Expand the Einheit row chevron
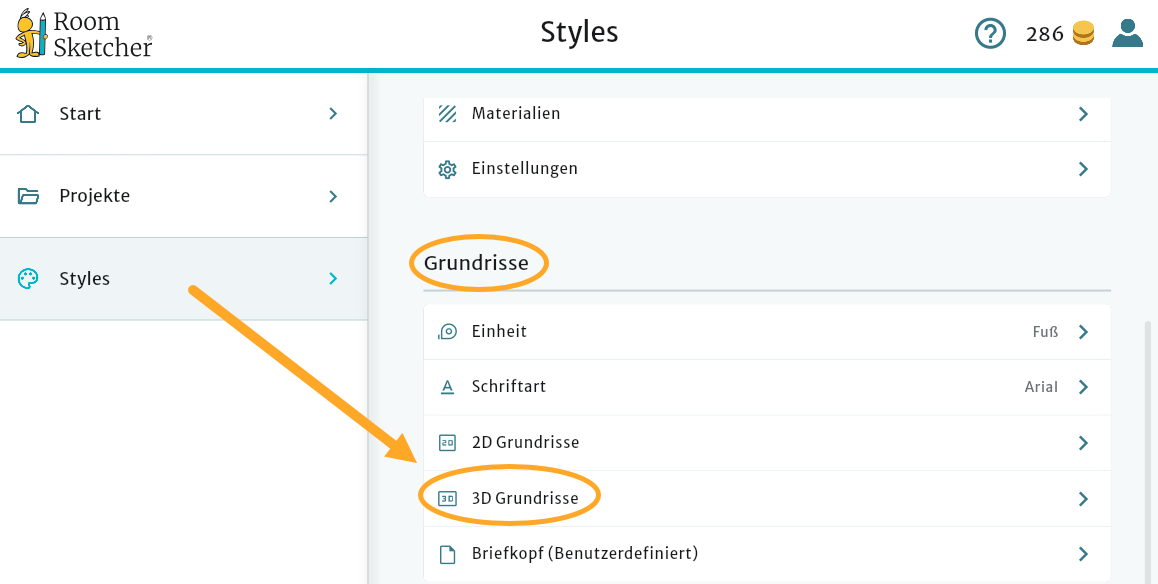The height and width of the screenshot is (584, 1158). pos(1083,331)
